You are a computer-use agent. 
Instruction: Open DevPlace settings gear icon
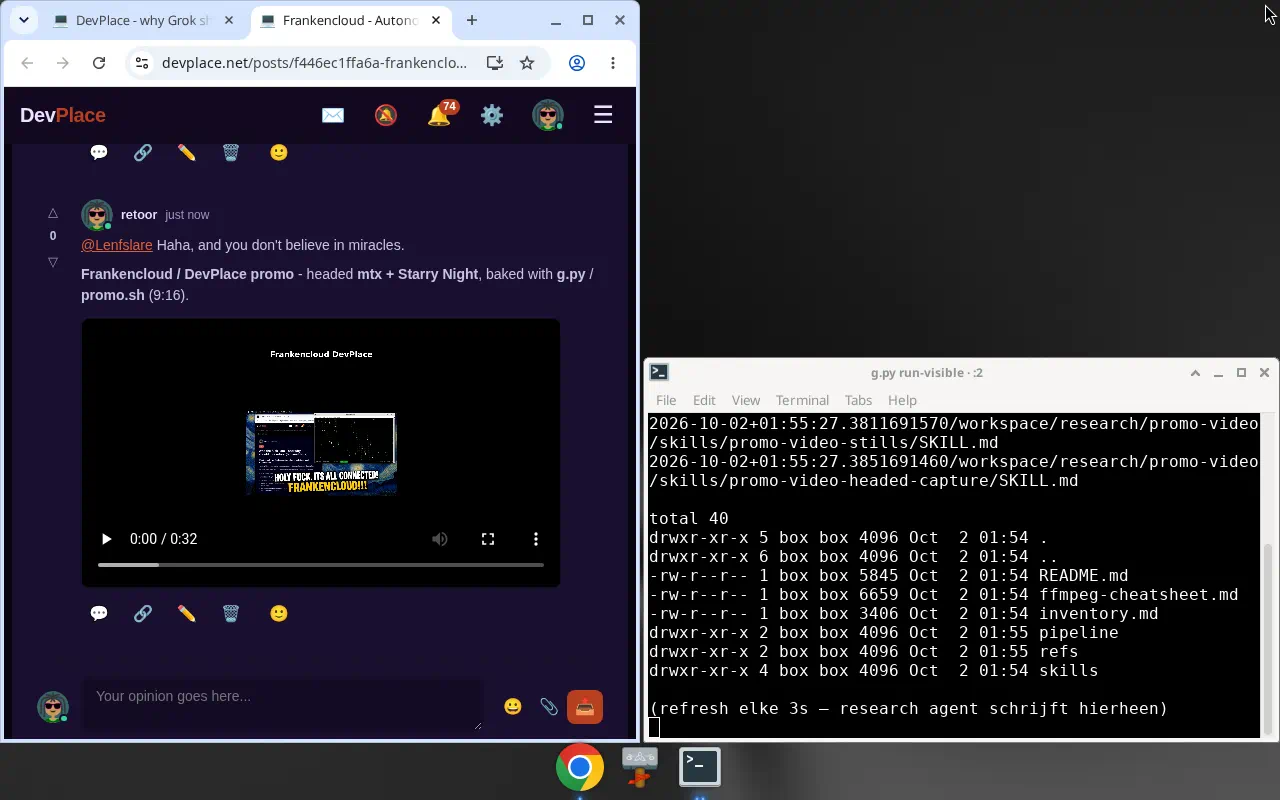click(x=492, y=115)
